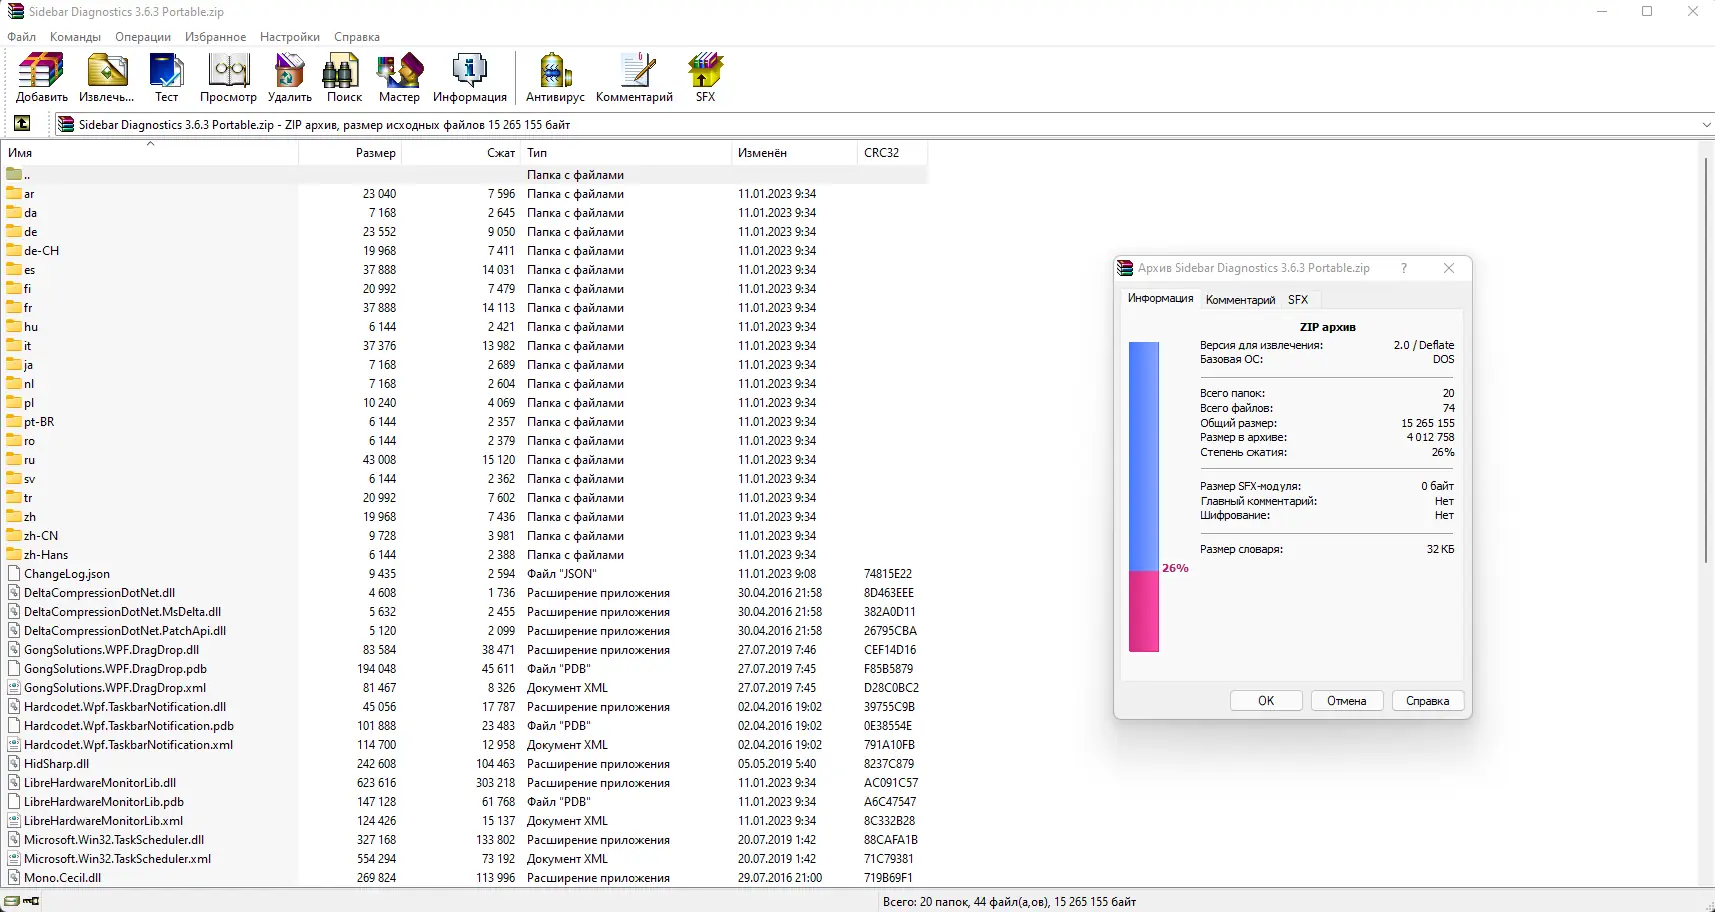This screenshot has width=1715, height=912.
Task: Click the Добавить (Add) toolbar icon
Action: coord(41,72)
